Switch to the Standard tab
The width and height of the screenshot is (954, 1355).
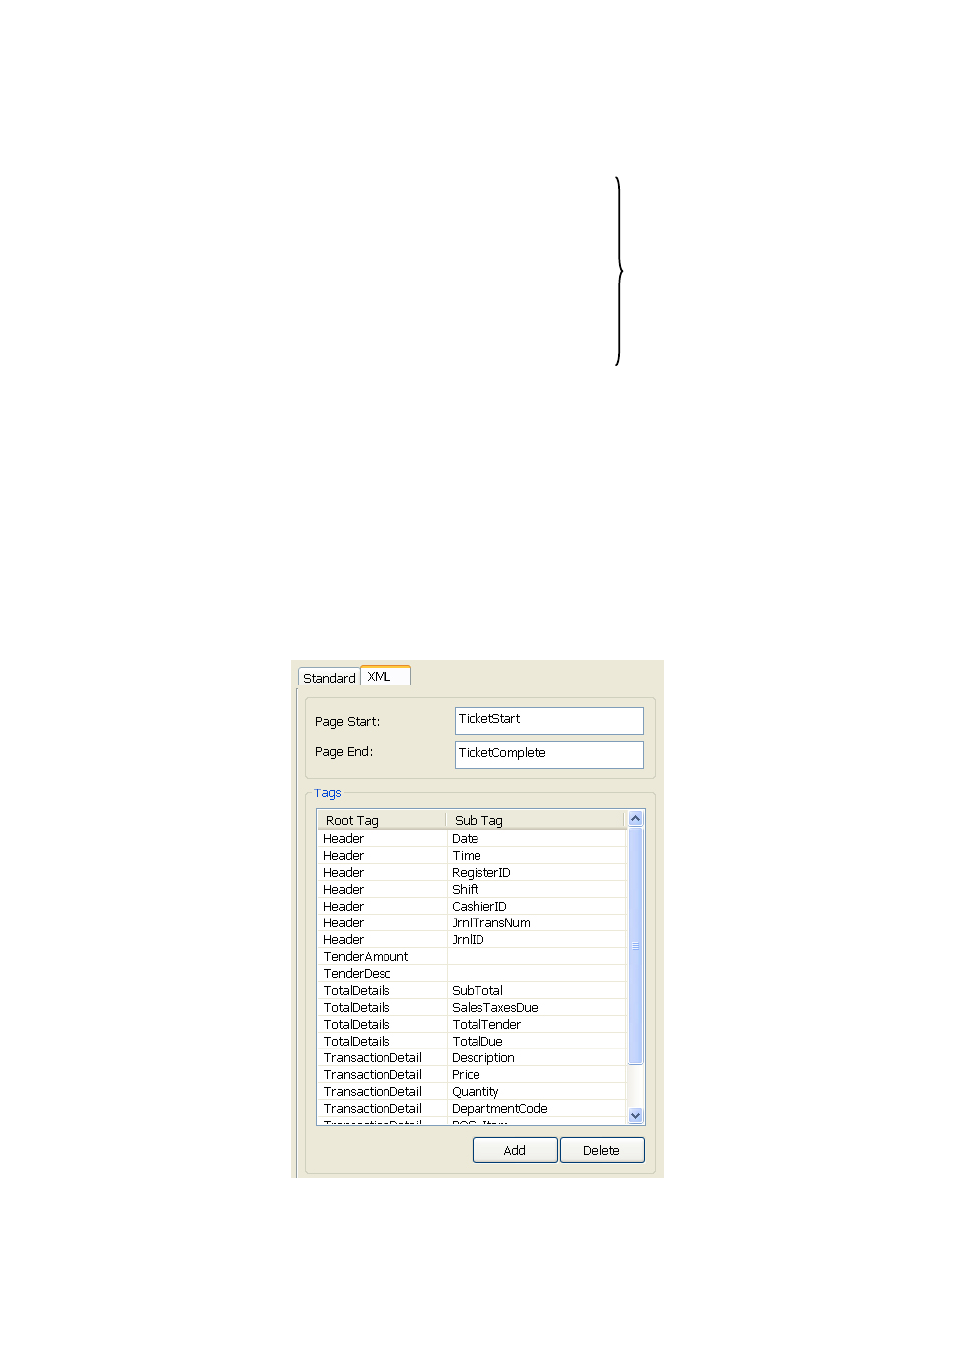329,678
